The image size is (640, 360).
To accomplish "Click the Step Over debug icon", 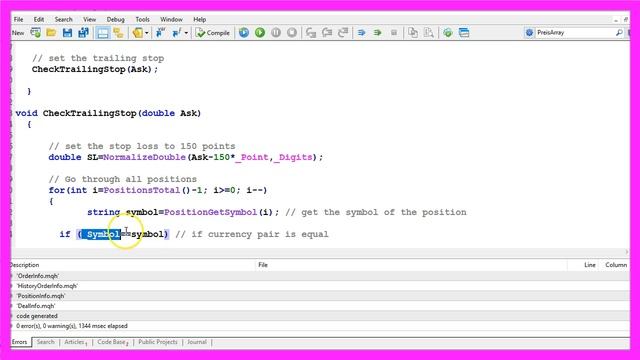I will [327, 33].
